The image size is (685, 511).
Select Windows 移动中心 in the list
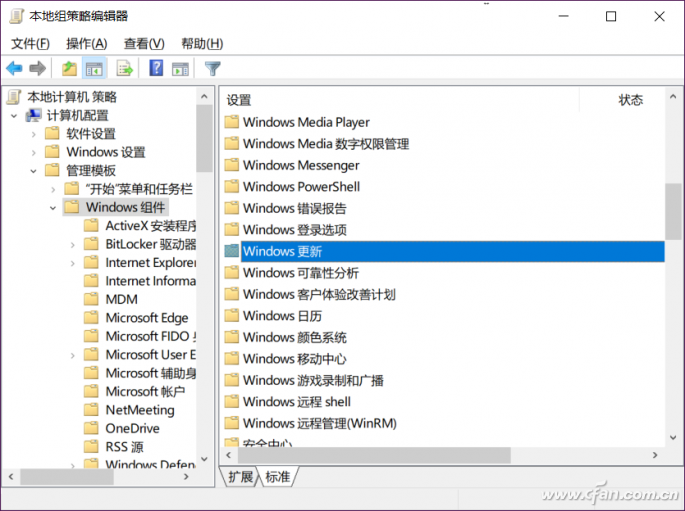point(294,358)
